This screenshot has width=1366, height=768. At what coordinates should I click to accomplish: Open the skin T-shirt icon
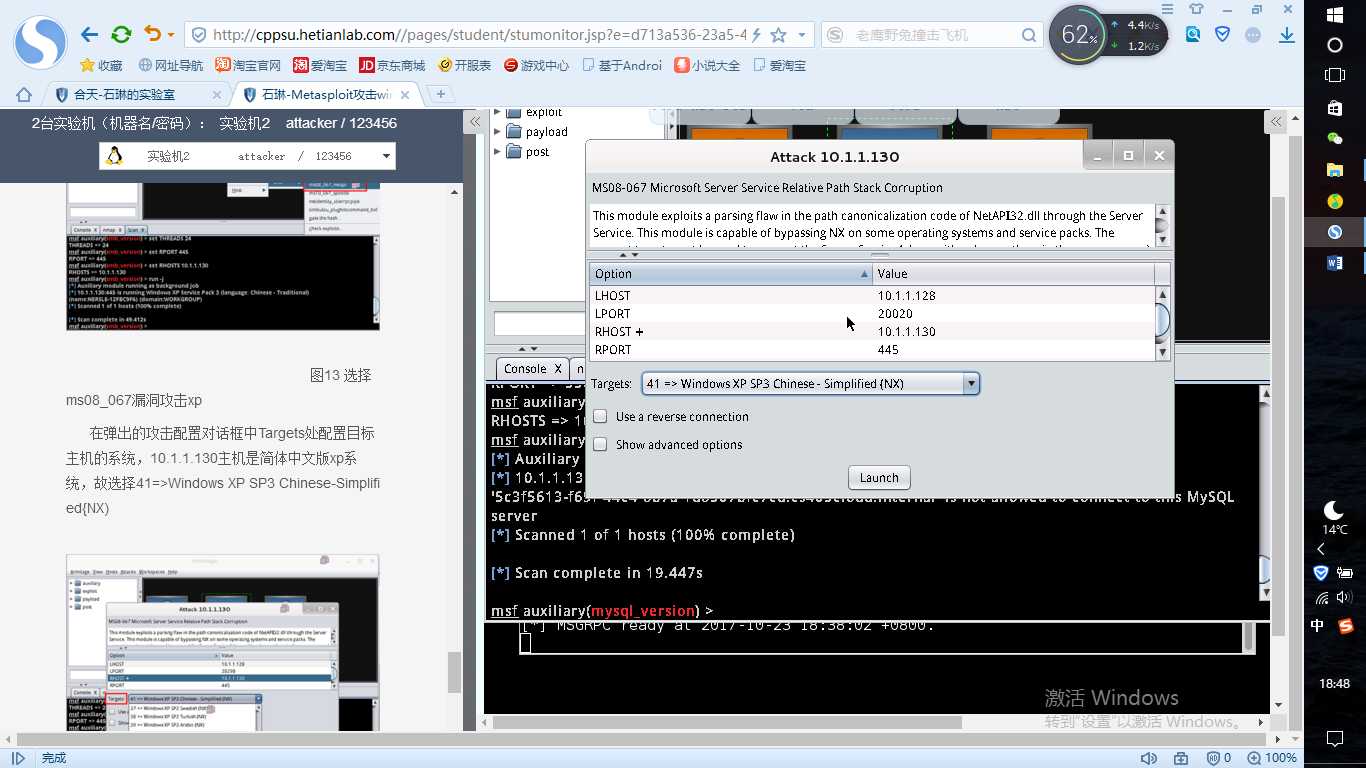click(1197, 9)
